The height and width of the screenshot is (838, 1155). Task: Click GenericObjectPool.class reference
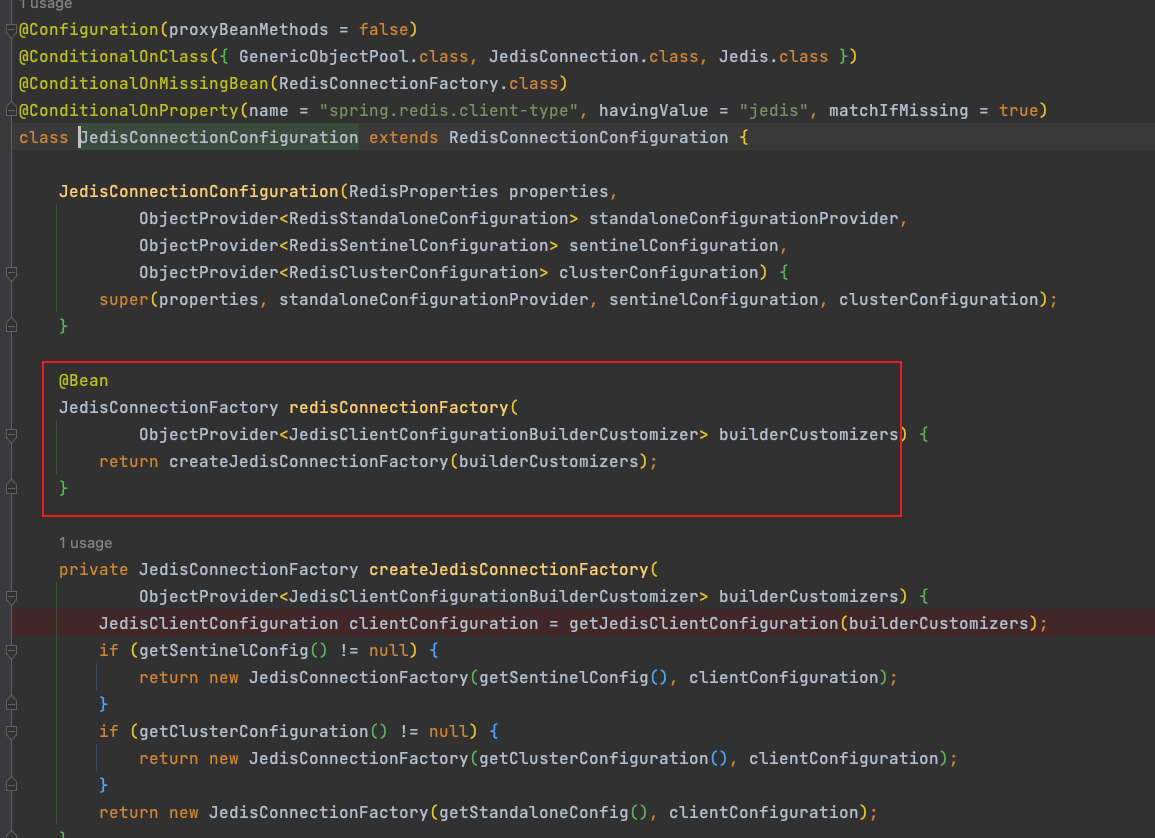click(x=354, y=57)
